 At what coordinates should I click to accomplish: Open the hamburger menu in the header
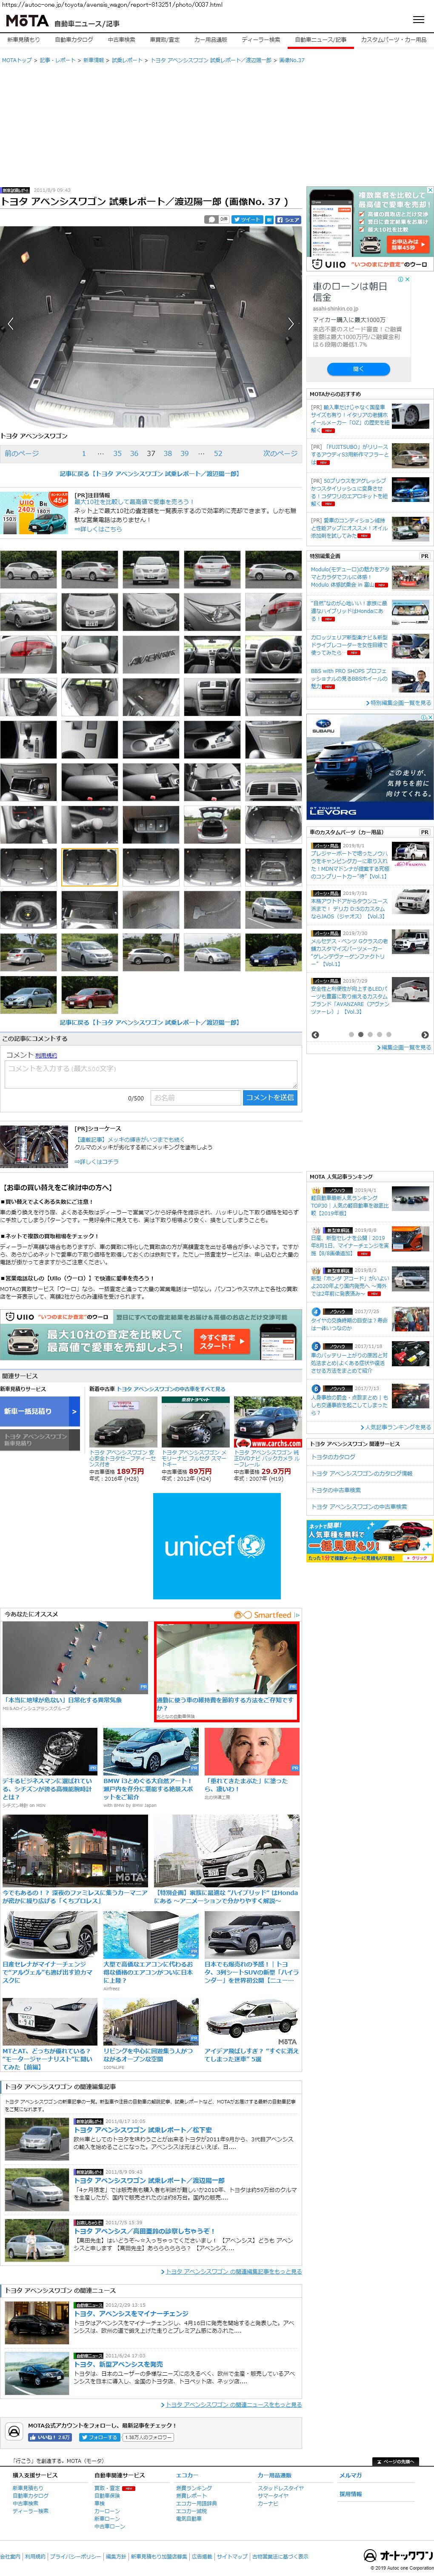pyautogui.click(x=418, y=19)
